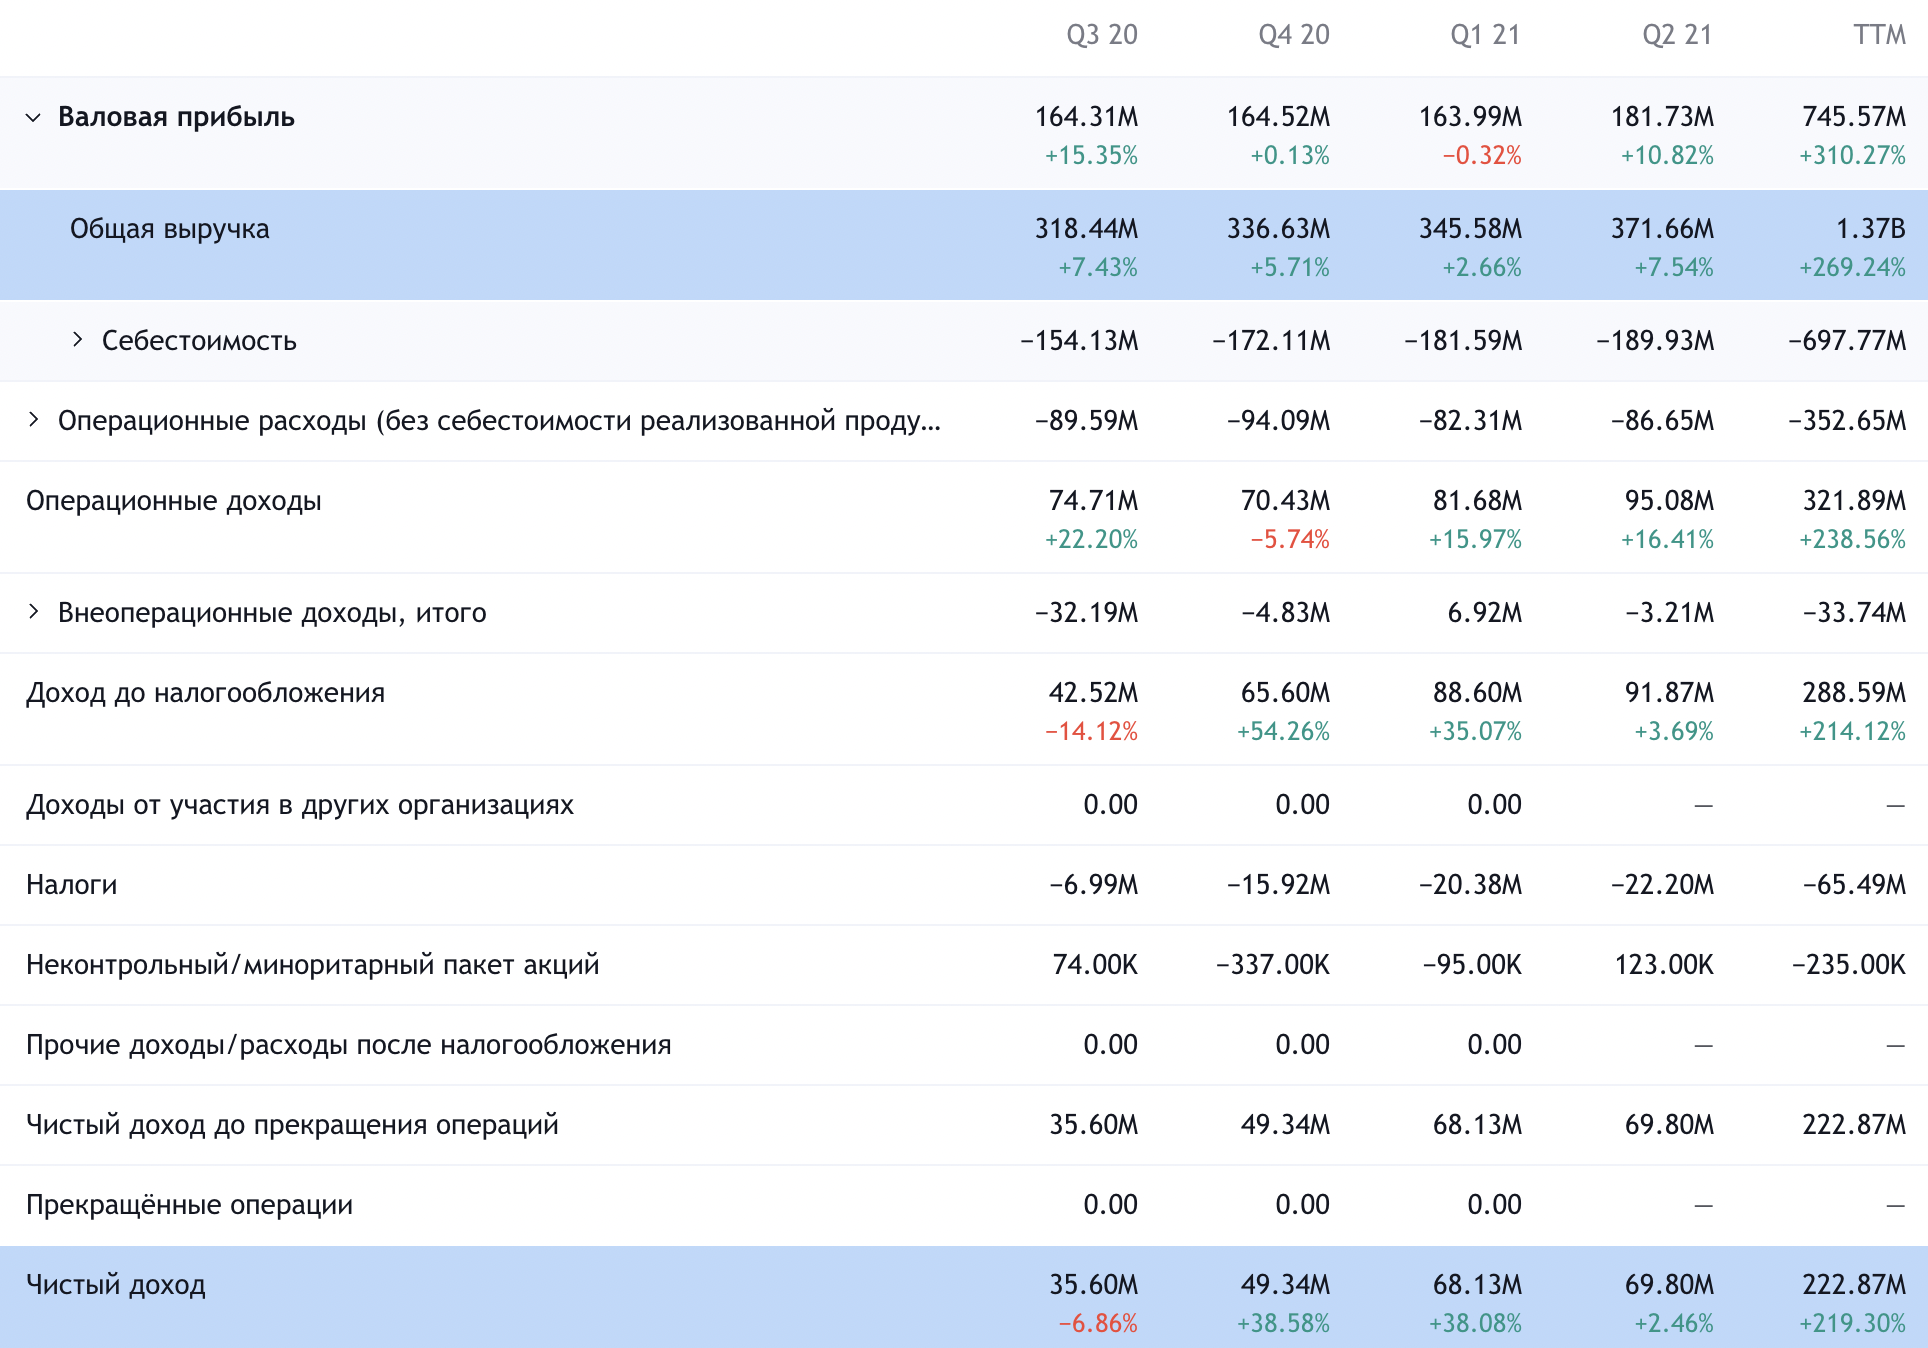Click the Доход до налогообложения label

tap(205, 693)
